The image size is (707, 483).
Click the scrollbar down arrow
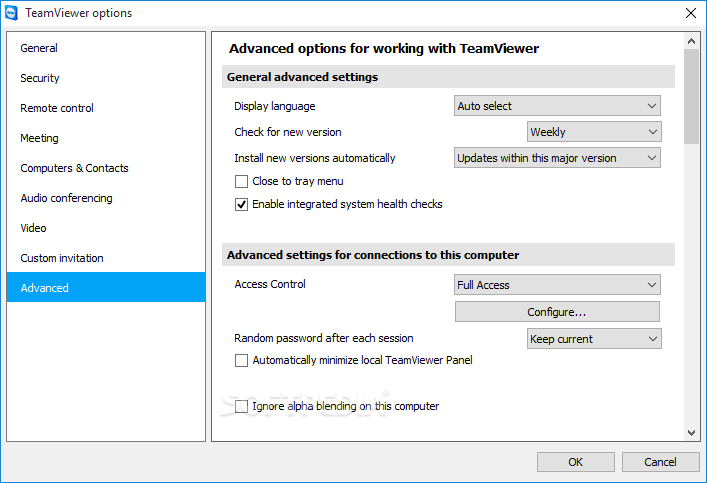click(691, 432)
